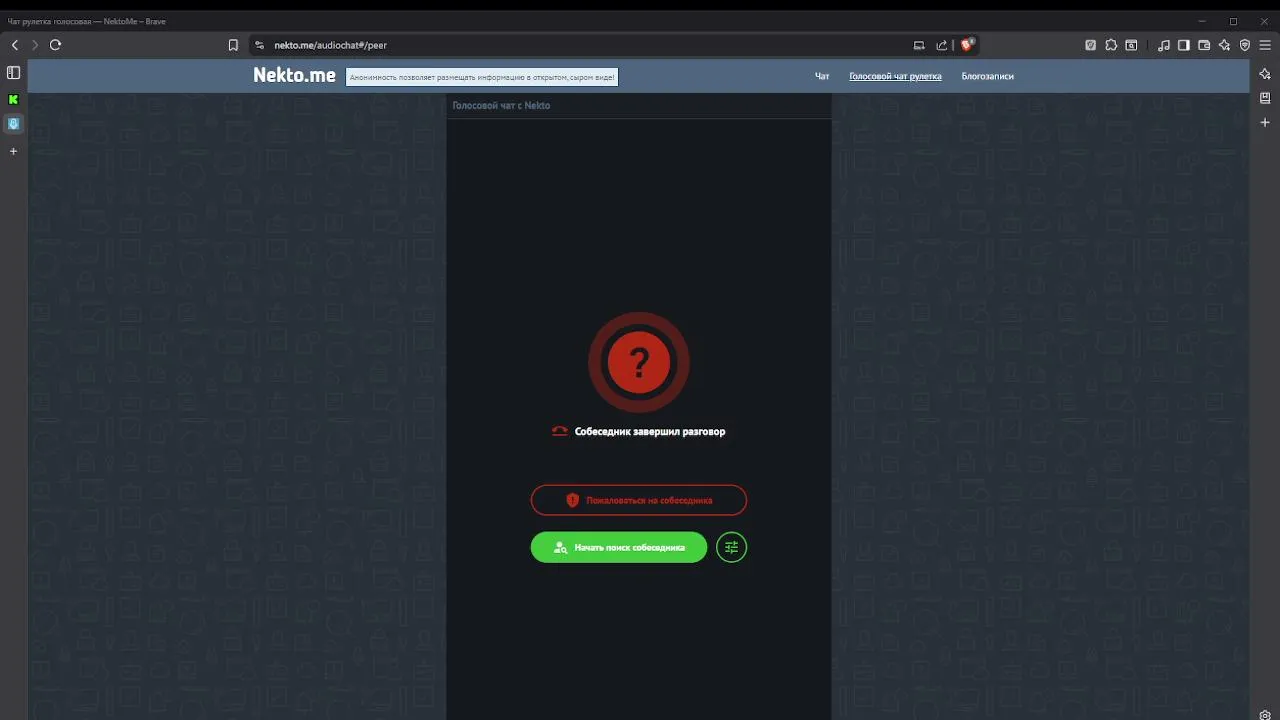Toggle the vertical tabs panel icon
The width and height of the screenshot is (1280, 720).
13,73
